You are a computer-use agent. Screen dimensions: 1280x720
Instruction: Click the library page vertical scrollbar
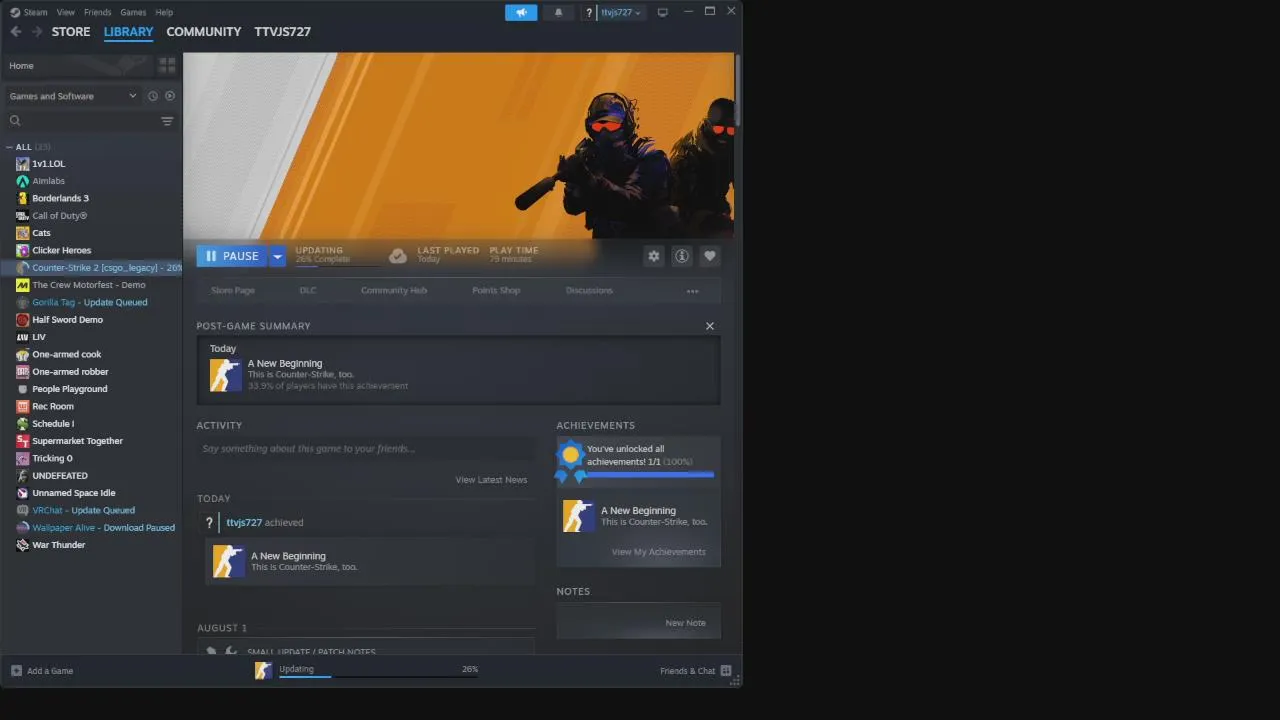(x=738, y=90)
